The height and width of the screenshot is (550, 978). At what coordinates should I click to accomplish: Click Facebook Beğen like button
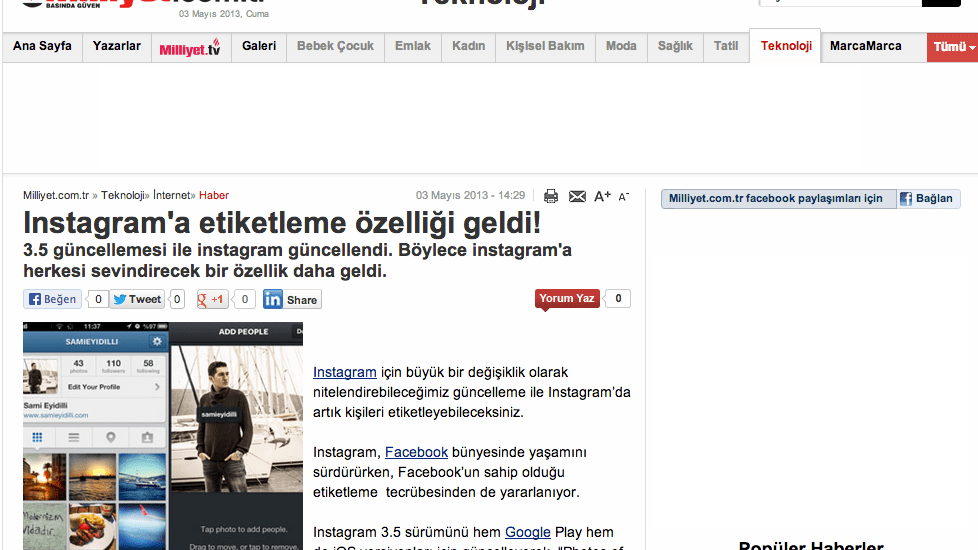click(x=52, y=299)
